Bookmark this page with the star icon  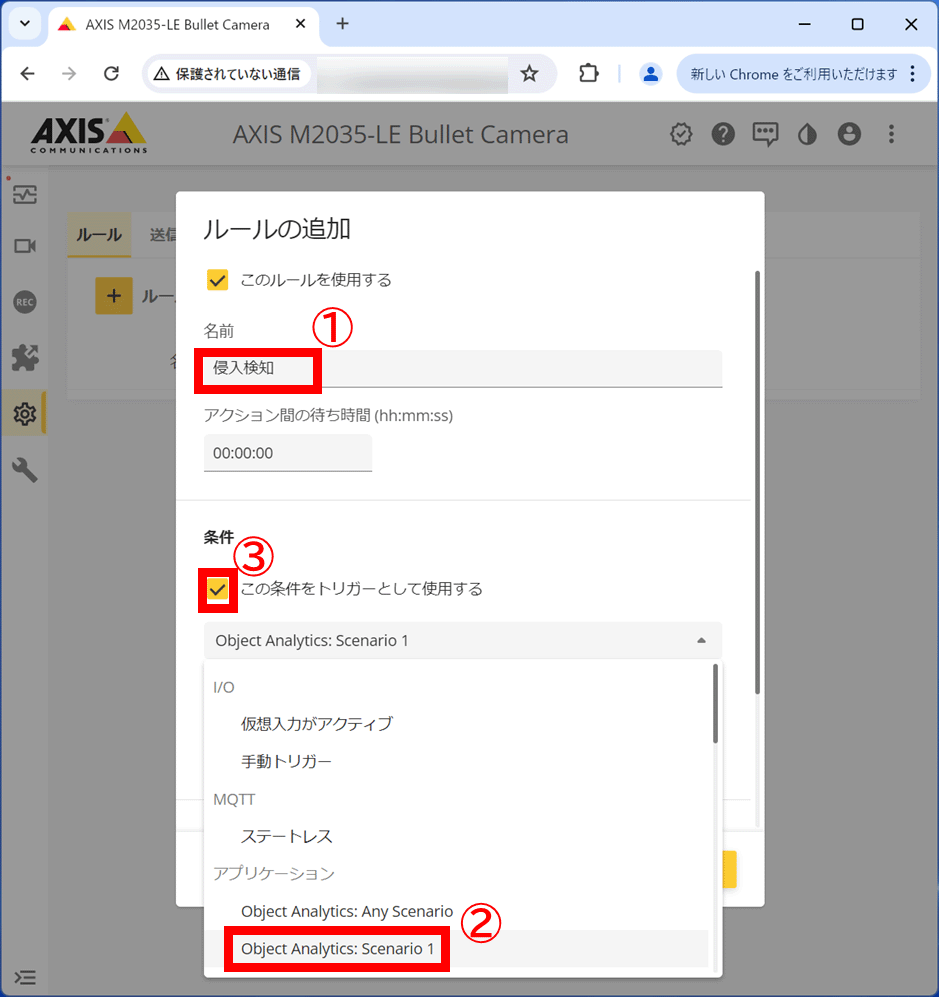529,74
